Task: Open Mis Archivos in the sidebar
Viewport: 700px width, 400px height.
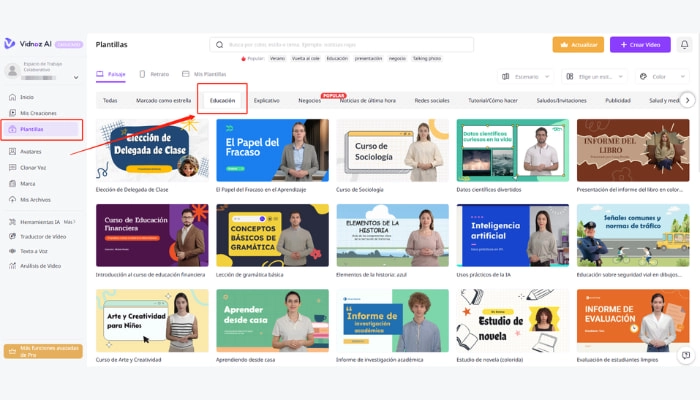Action: (35, 200)
